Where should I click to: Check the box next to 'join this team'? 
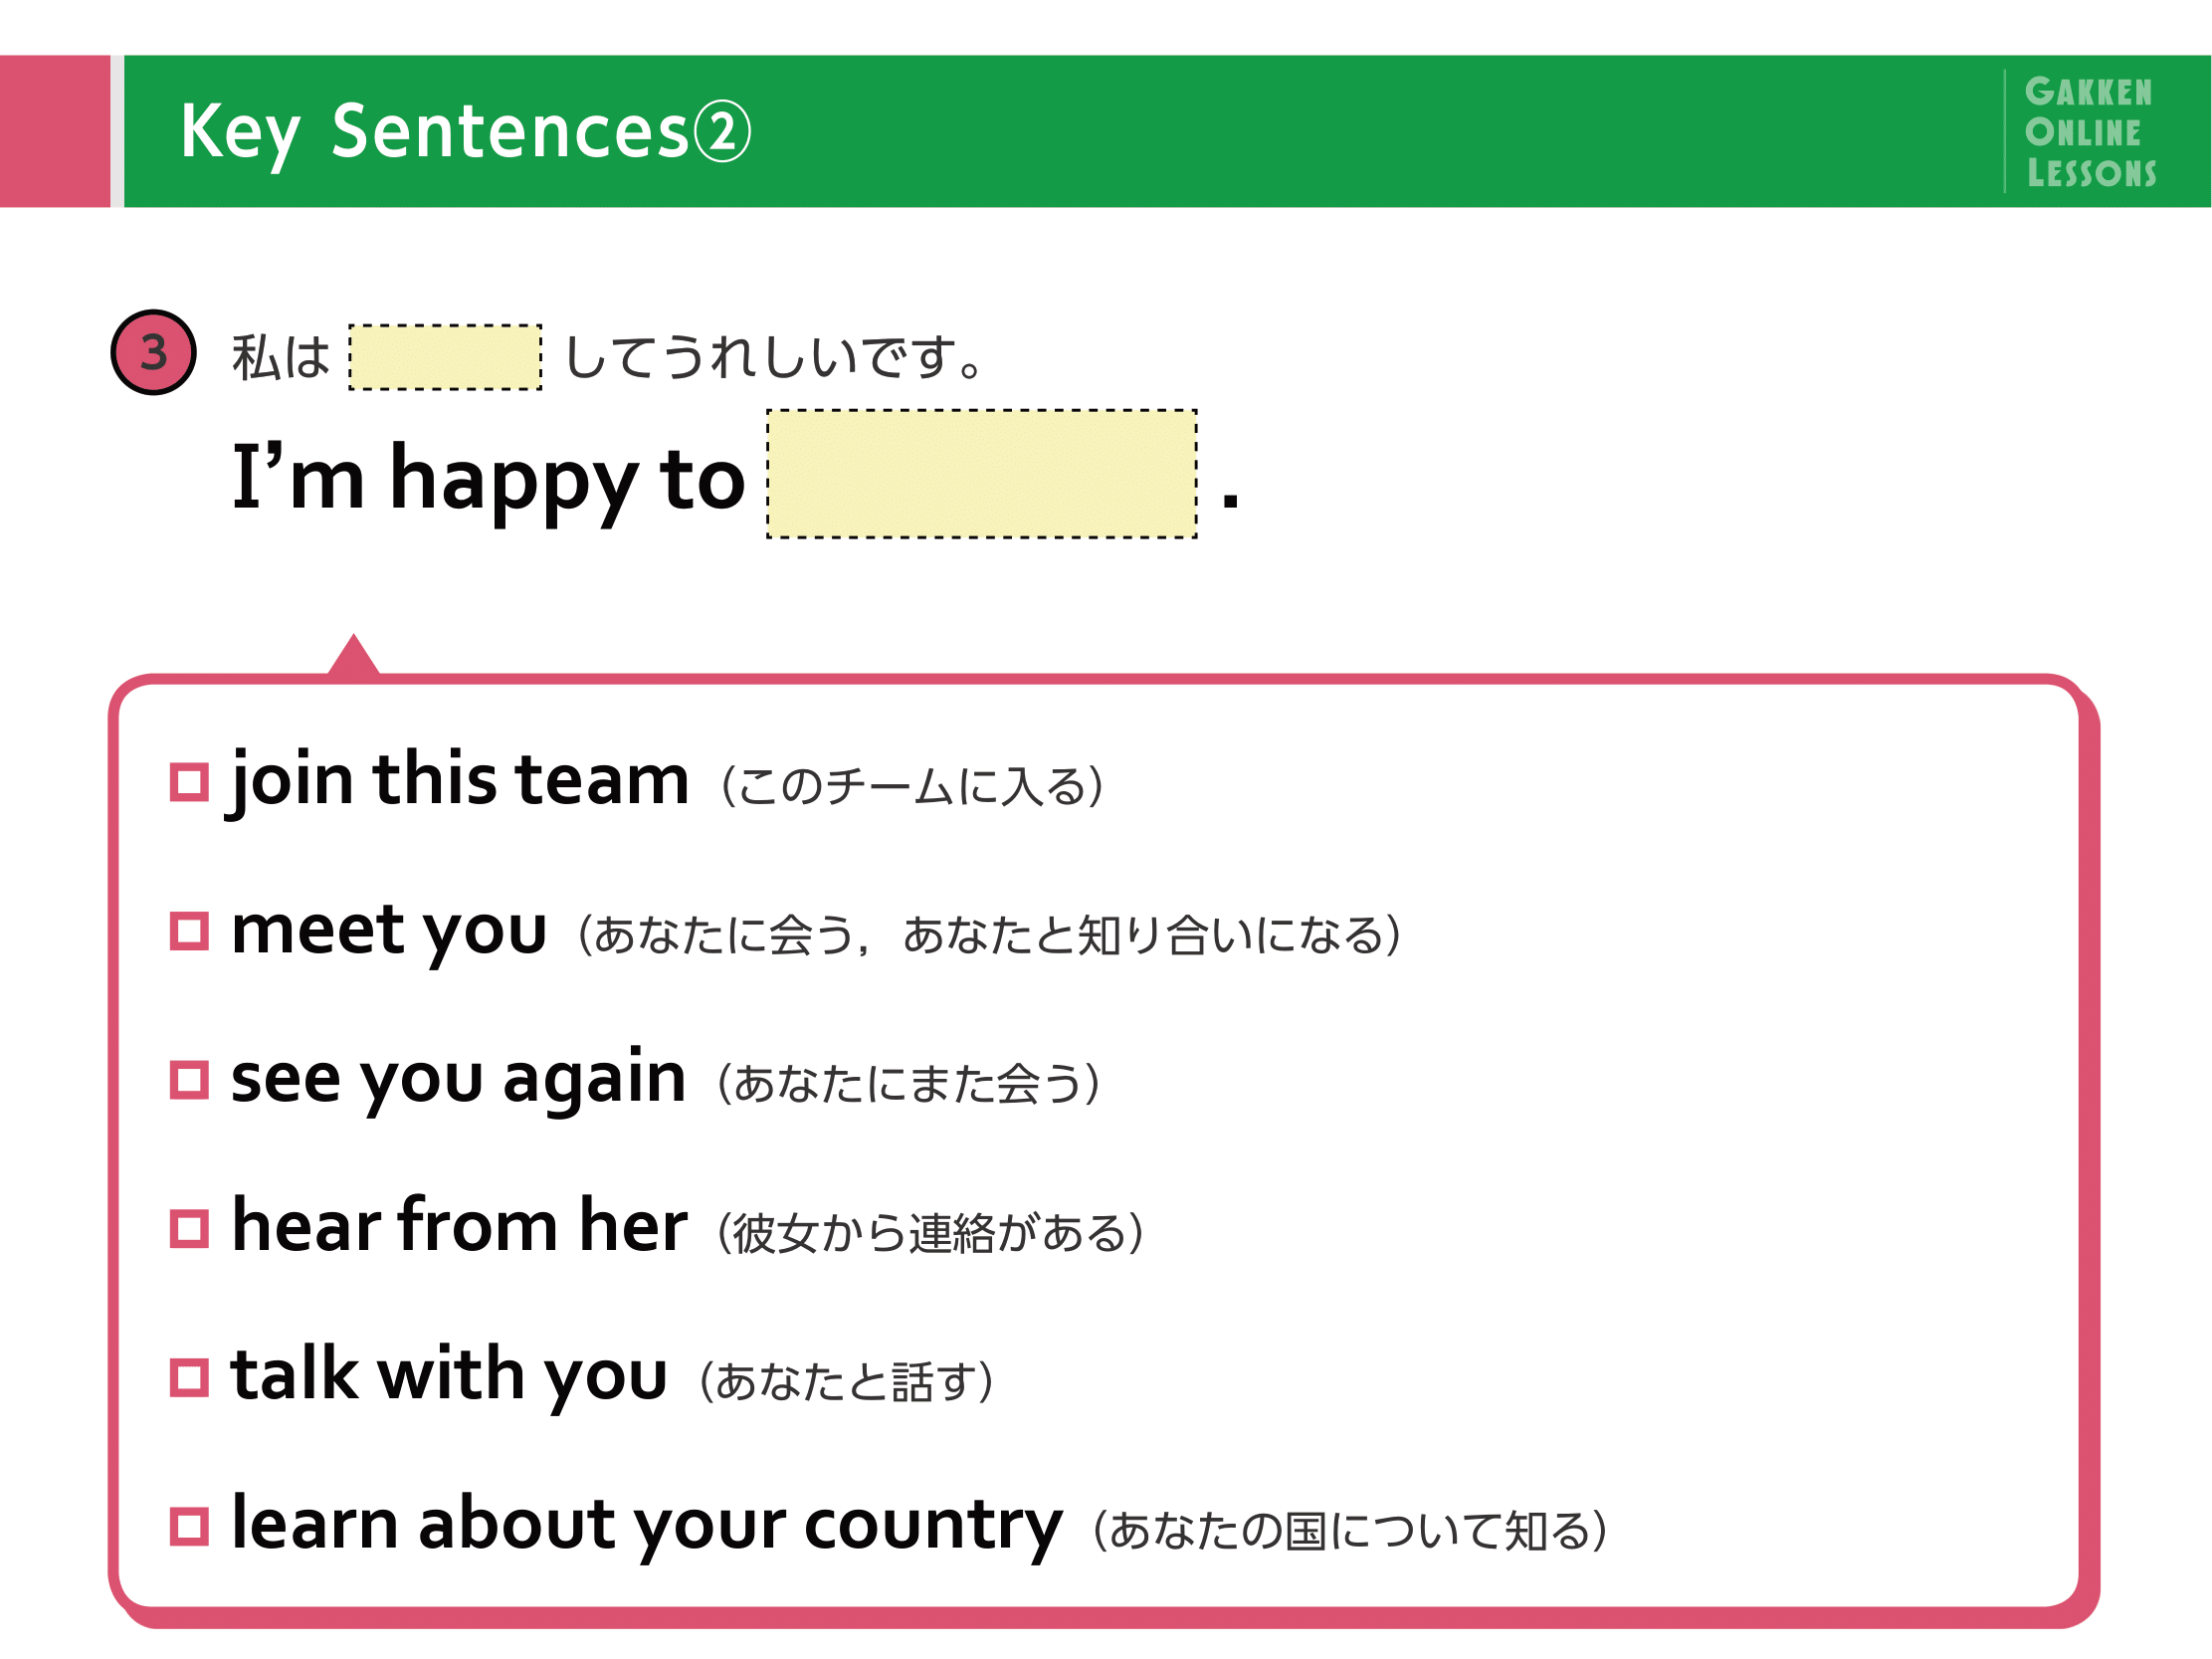(189, 782)
